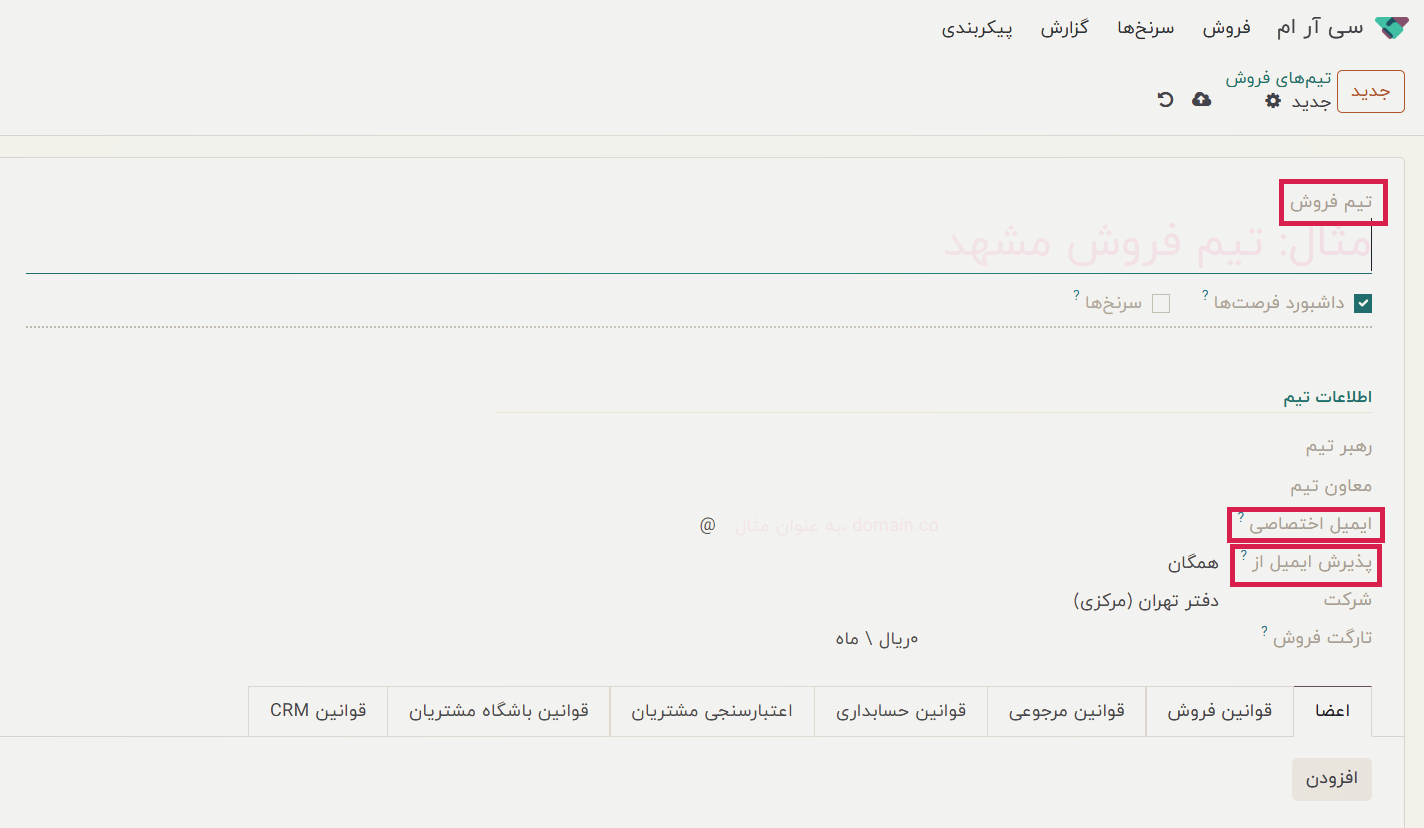1424x828 pixels.
Task: Save the record using the cloud icon
Action: 1201,100
